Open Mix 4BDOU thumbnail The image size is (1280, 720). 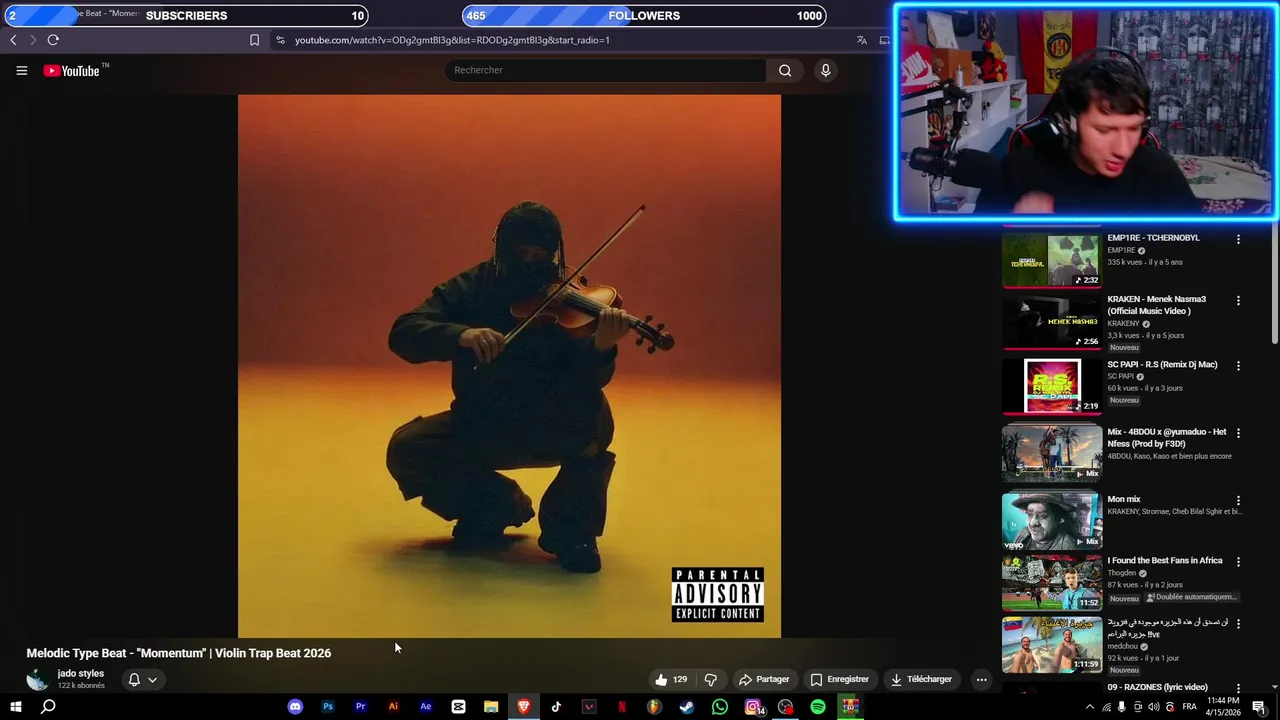(x=1051, y=454)
